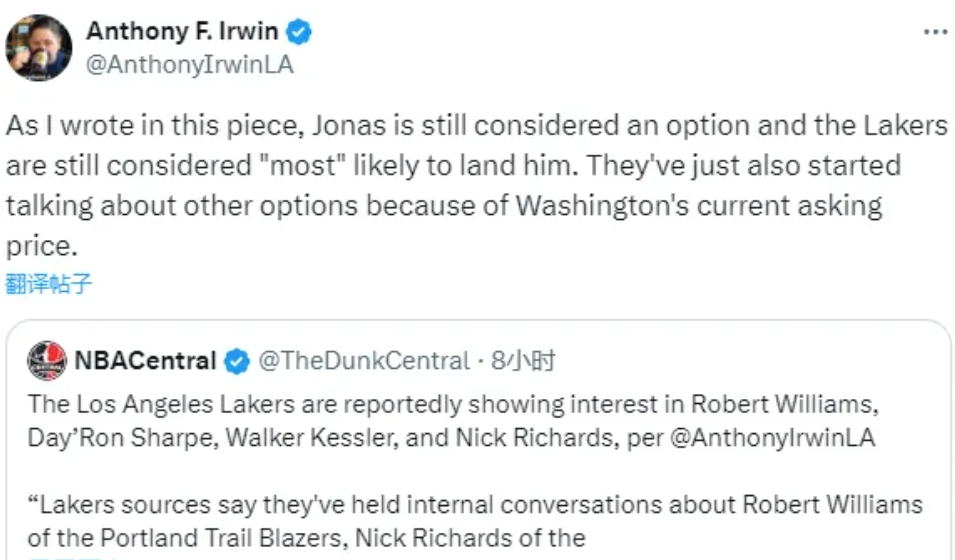
Task: Click the @AnthonyIrwinLA handle under the author name
Action: [190, 64]
